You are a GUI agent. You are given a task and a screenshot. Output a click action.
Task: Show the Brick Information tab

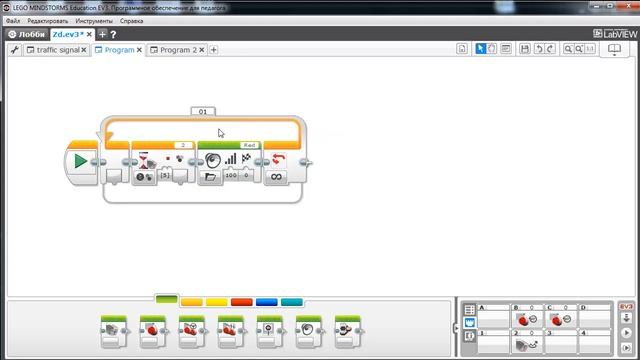[469, 310]
